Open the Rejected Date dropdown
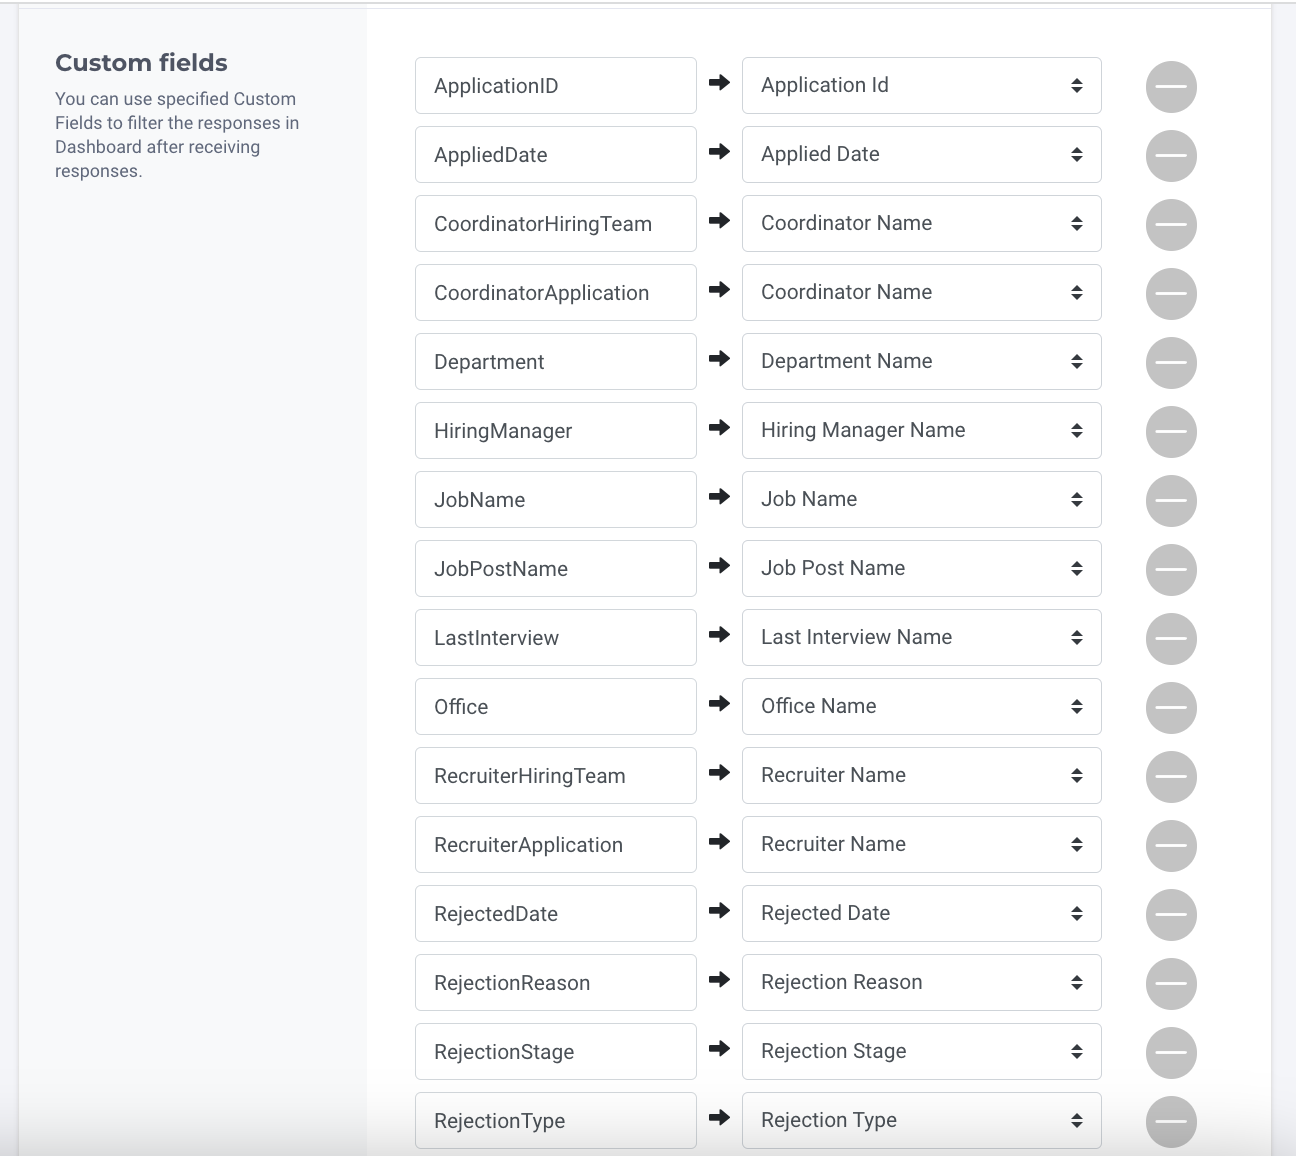Viewport: 1296px width, 1156px height. coord(921,913)
